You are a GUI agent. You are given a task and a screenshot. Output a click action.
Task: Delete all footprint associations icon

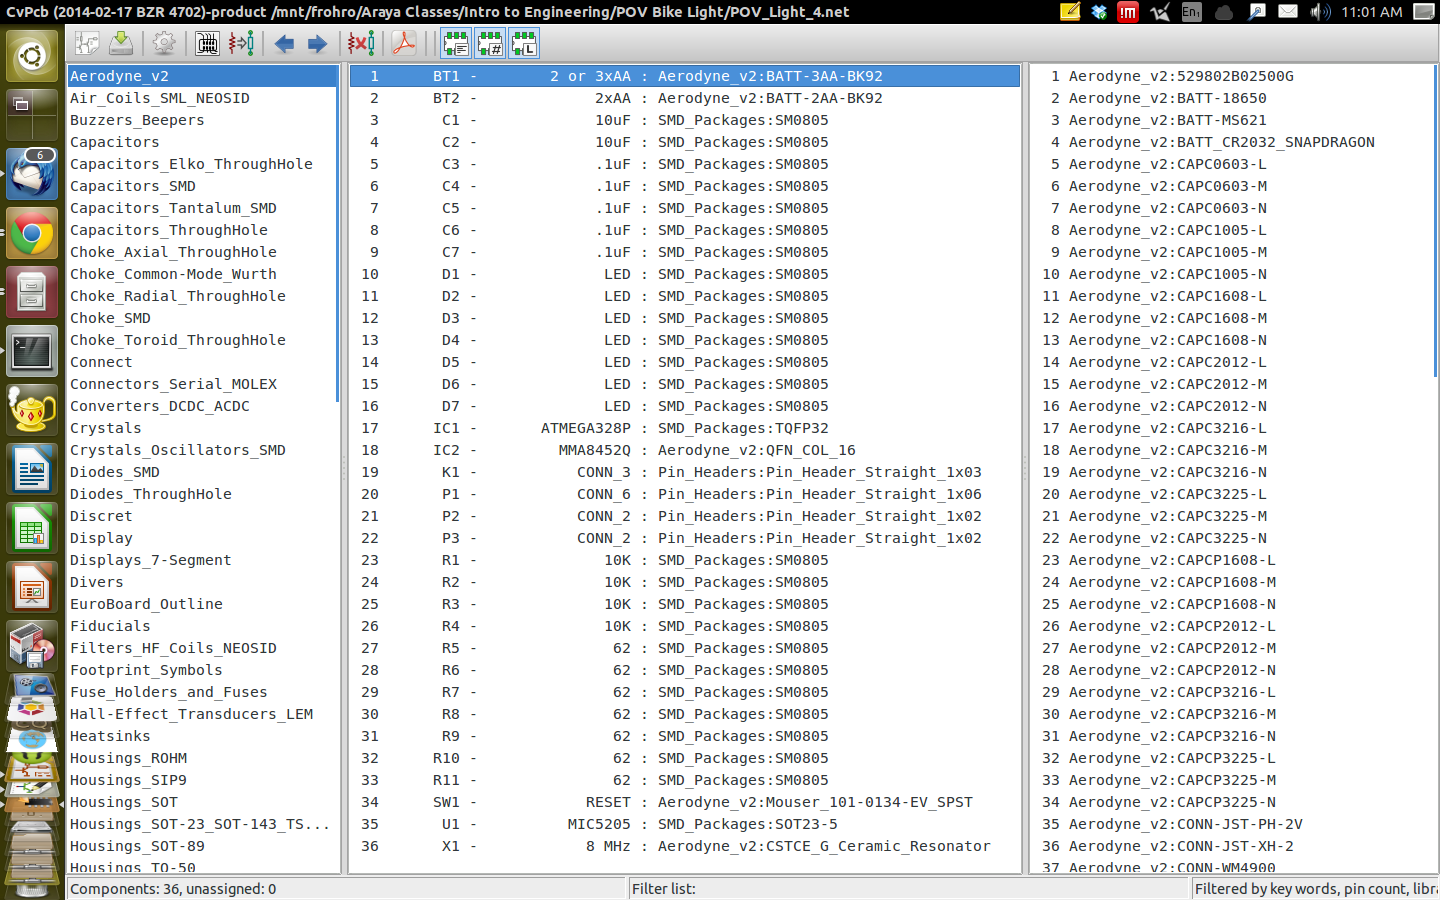tap(361, 44)
